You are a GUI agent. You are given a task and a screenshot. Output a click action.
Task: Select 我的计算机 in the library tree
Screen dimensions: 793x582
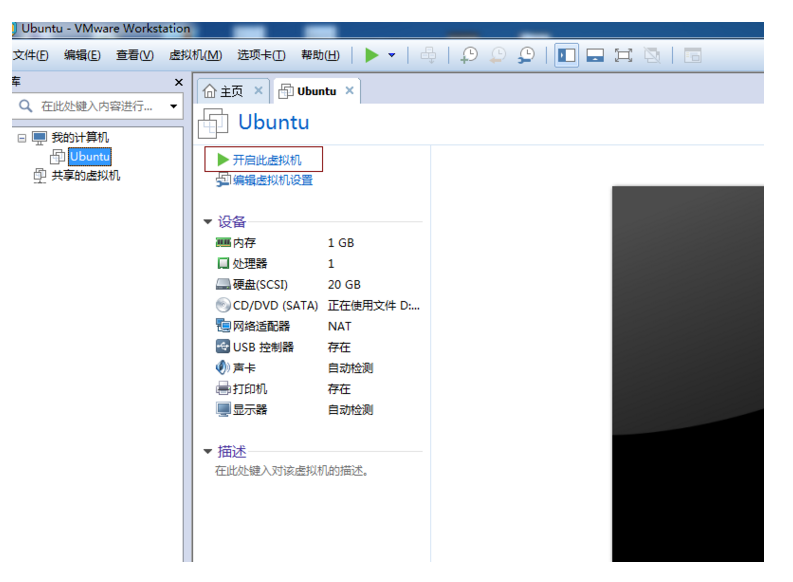click(80, 138)
